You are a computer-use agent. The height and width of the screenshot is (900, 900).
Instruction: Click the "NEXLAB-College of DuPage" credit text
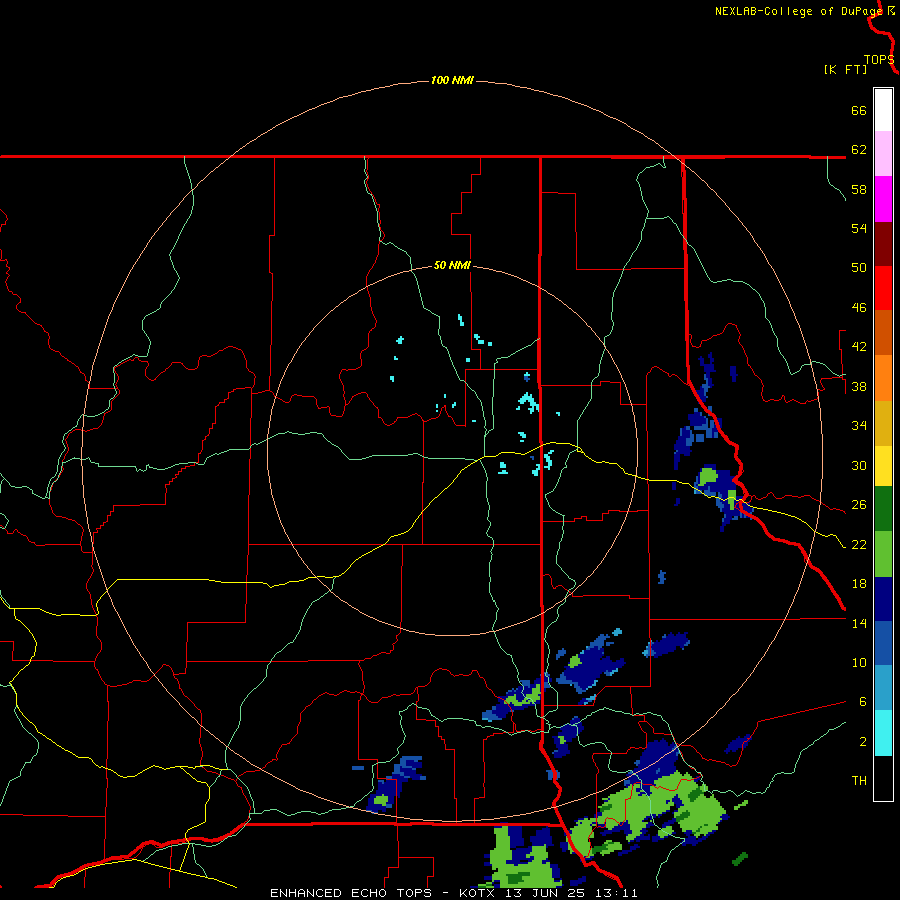pos(799,11)
